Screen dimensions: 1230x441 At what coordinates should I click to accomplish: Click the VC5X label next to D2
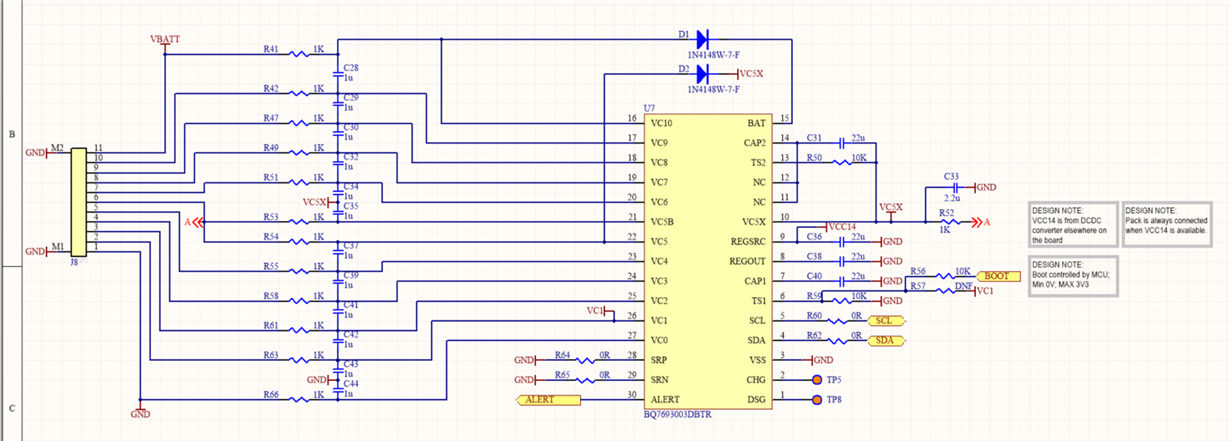tap(750, 74)
